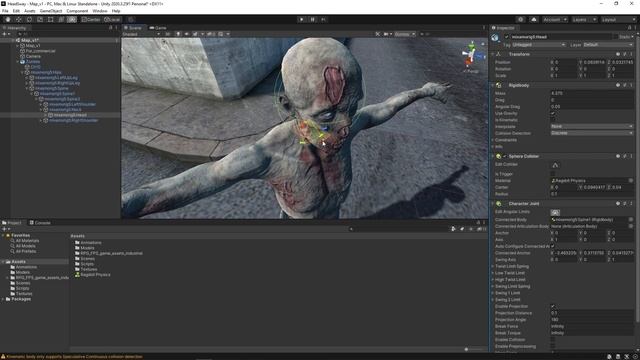Toggle scene lighting bulb icon

[x=178, y=34]
